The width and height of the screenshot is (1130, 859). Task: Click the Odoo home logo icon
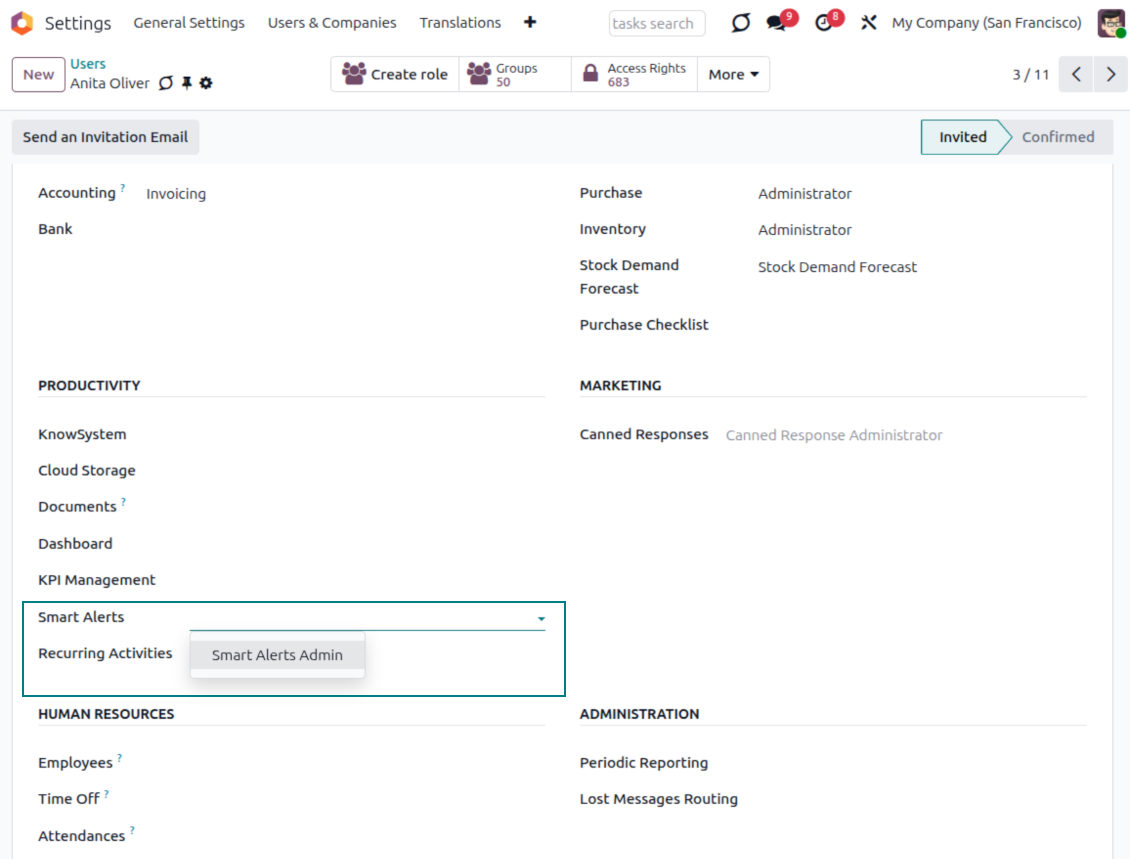point(22,23)
